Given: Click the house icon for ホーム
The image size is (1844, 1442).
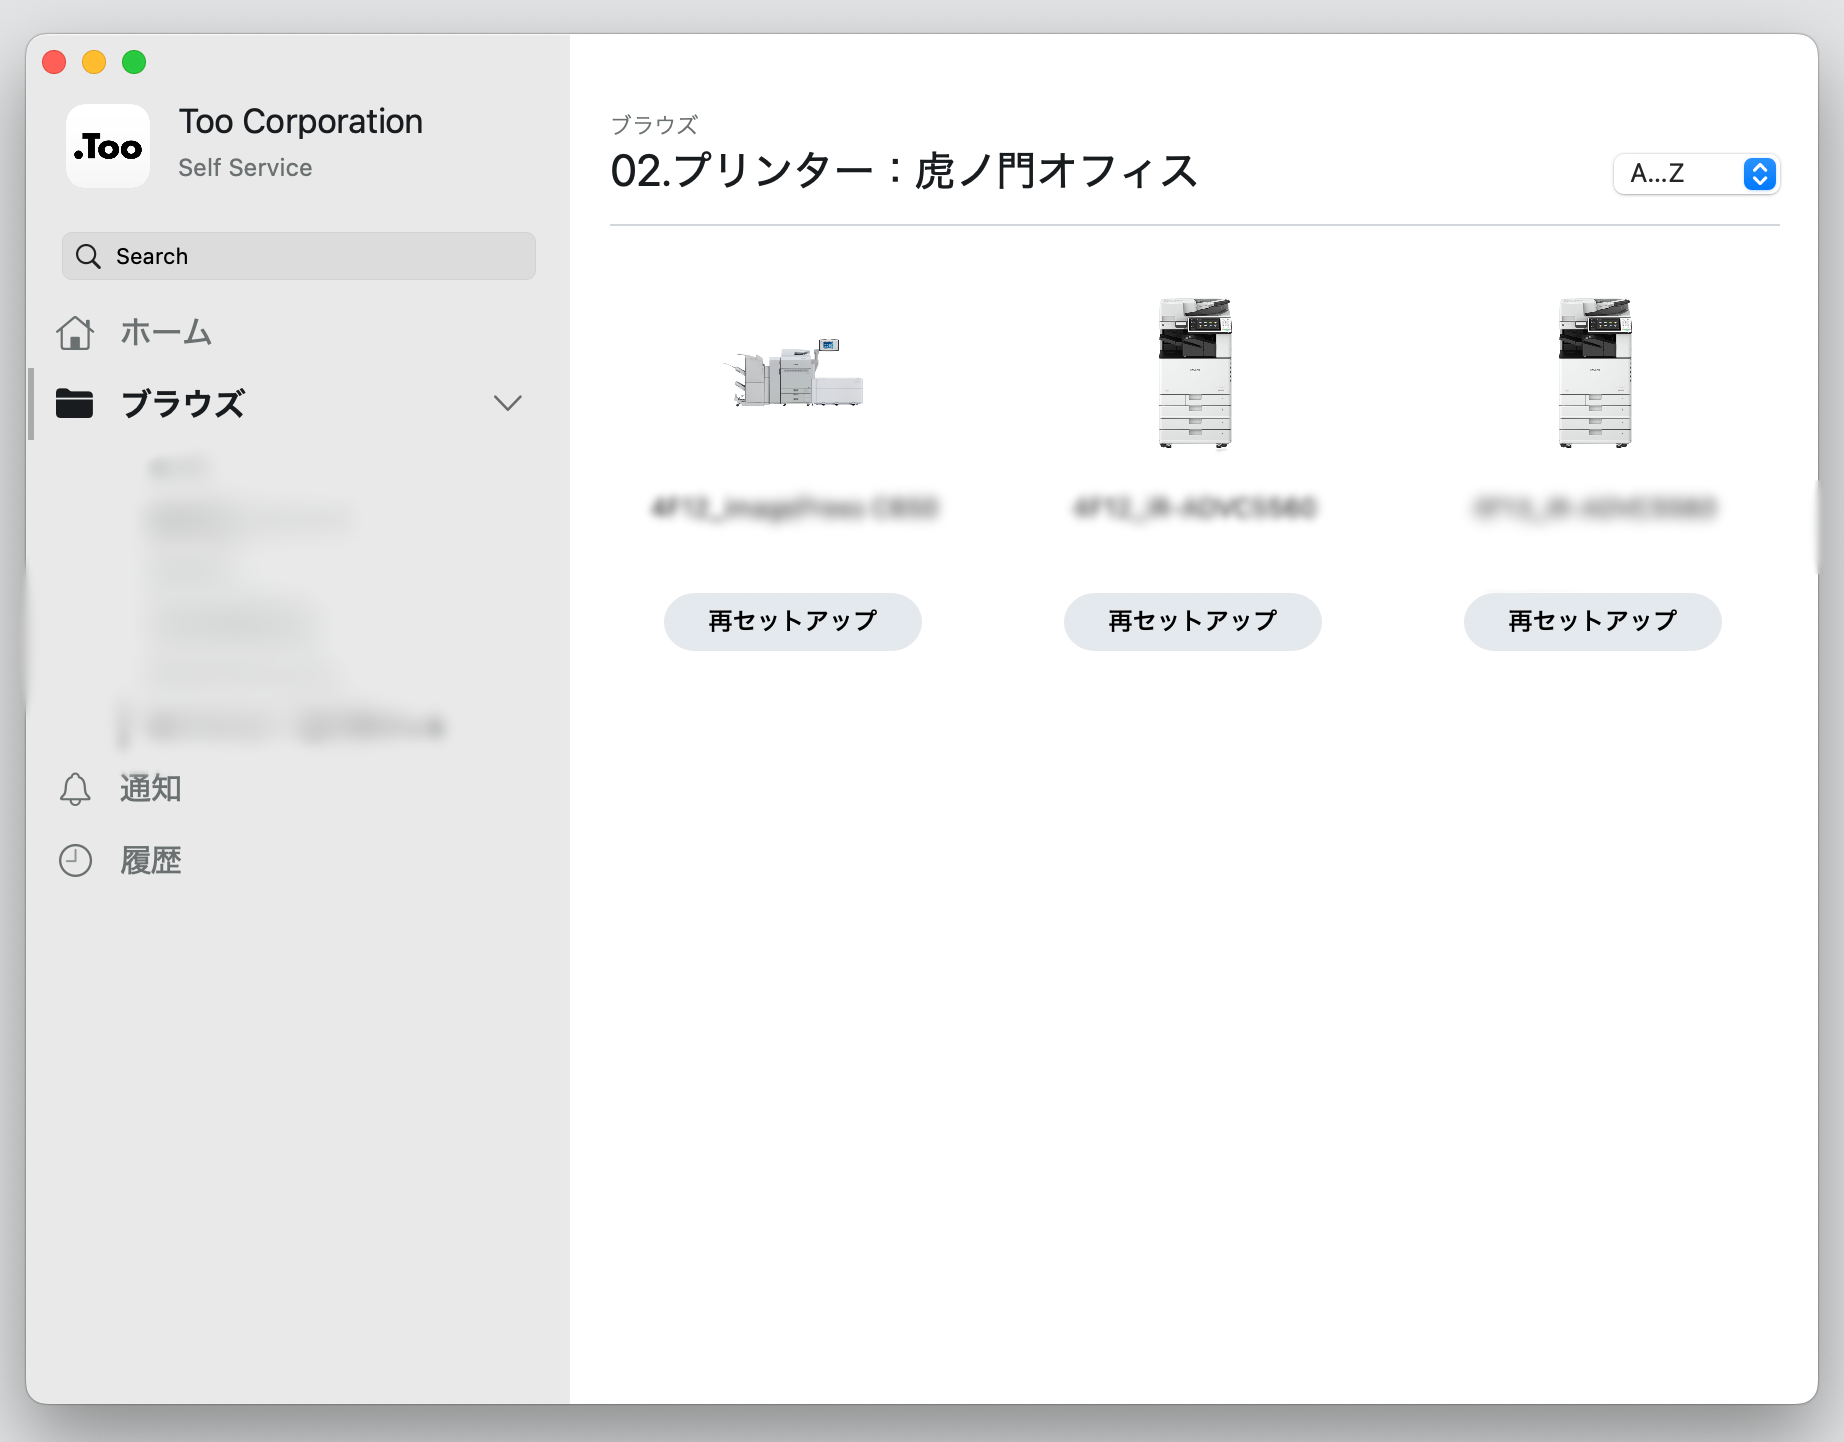Looking at the screenshot, I should pyautogui.click(x=75, y=332).
